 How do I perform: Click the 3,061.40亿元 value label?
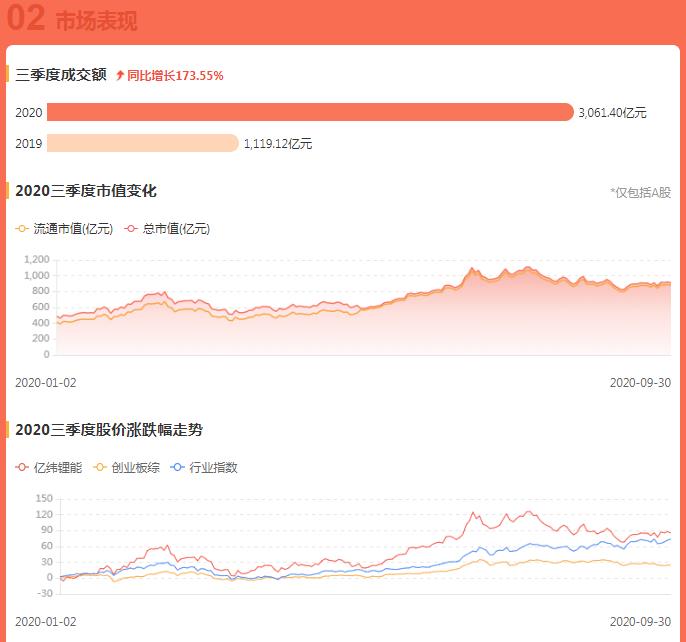[612, 113]
